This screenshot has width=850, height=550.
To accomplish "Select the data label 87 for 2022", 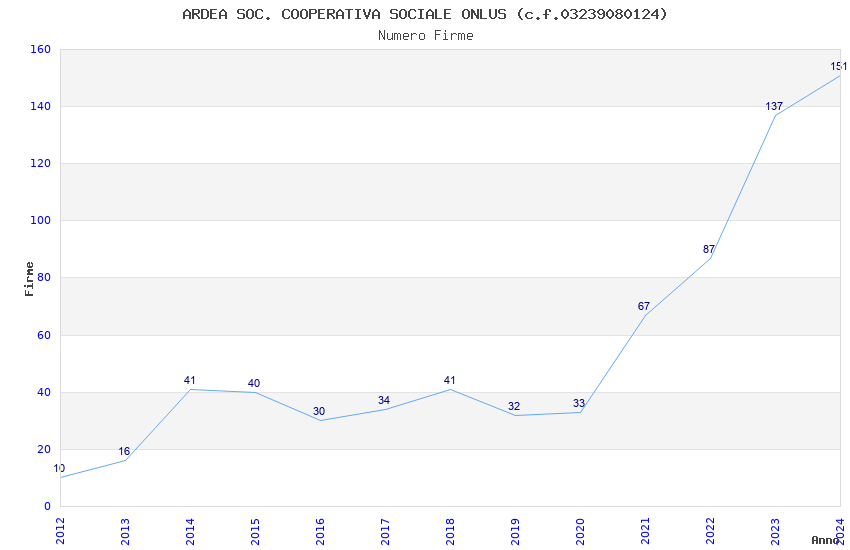I will pyautogui.click(x=709, y=249).
